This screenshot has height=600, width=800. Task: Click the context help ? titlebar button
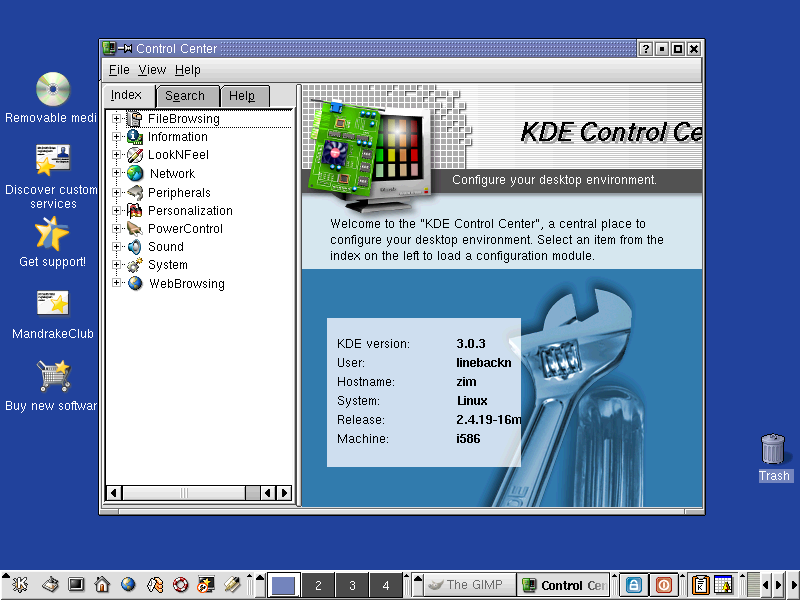click(645, 48)
